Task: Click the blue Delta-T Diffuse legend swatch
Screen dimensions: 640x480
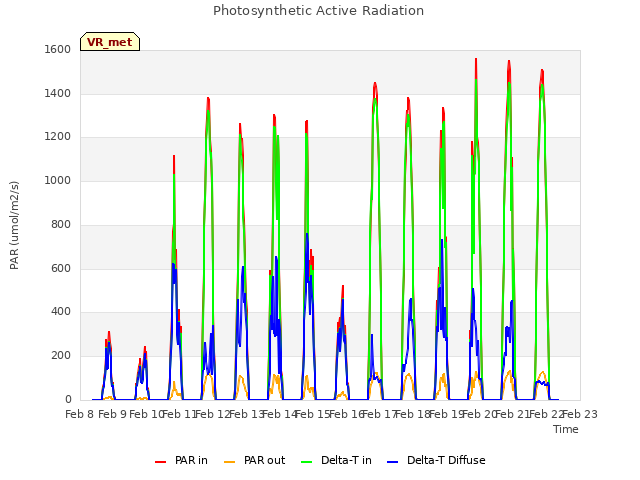Action: [392, 462]
